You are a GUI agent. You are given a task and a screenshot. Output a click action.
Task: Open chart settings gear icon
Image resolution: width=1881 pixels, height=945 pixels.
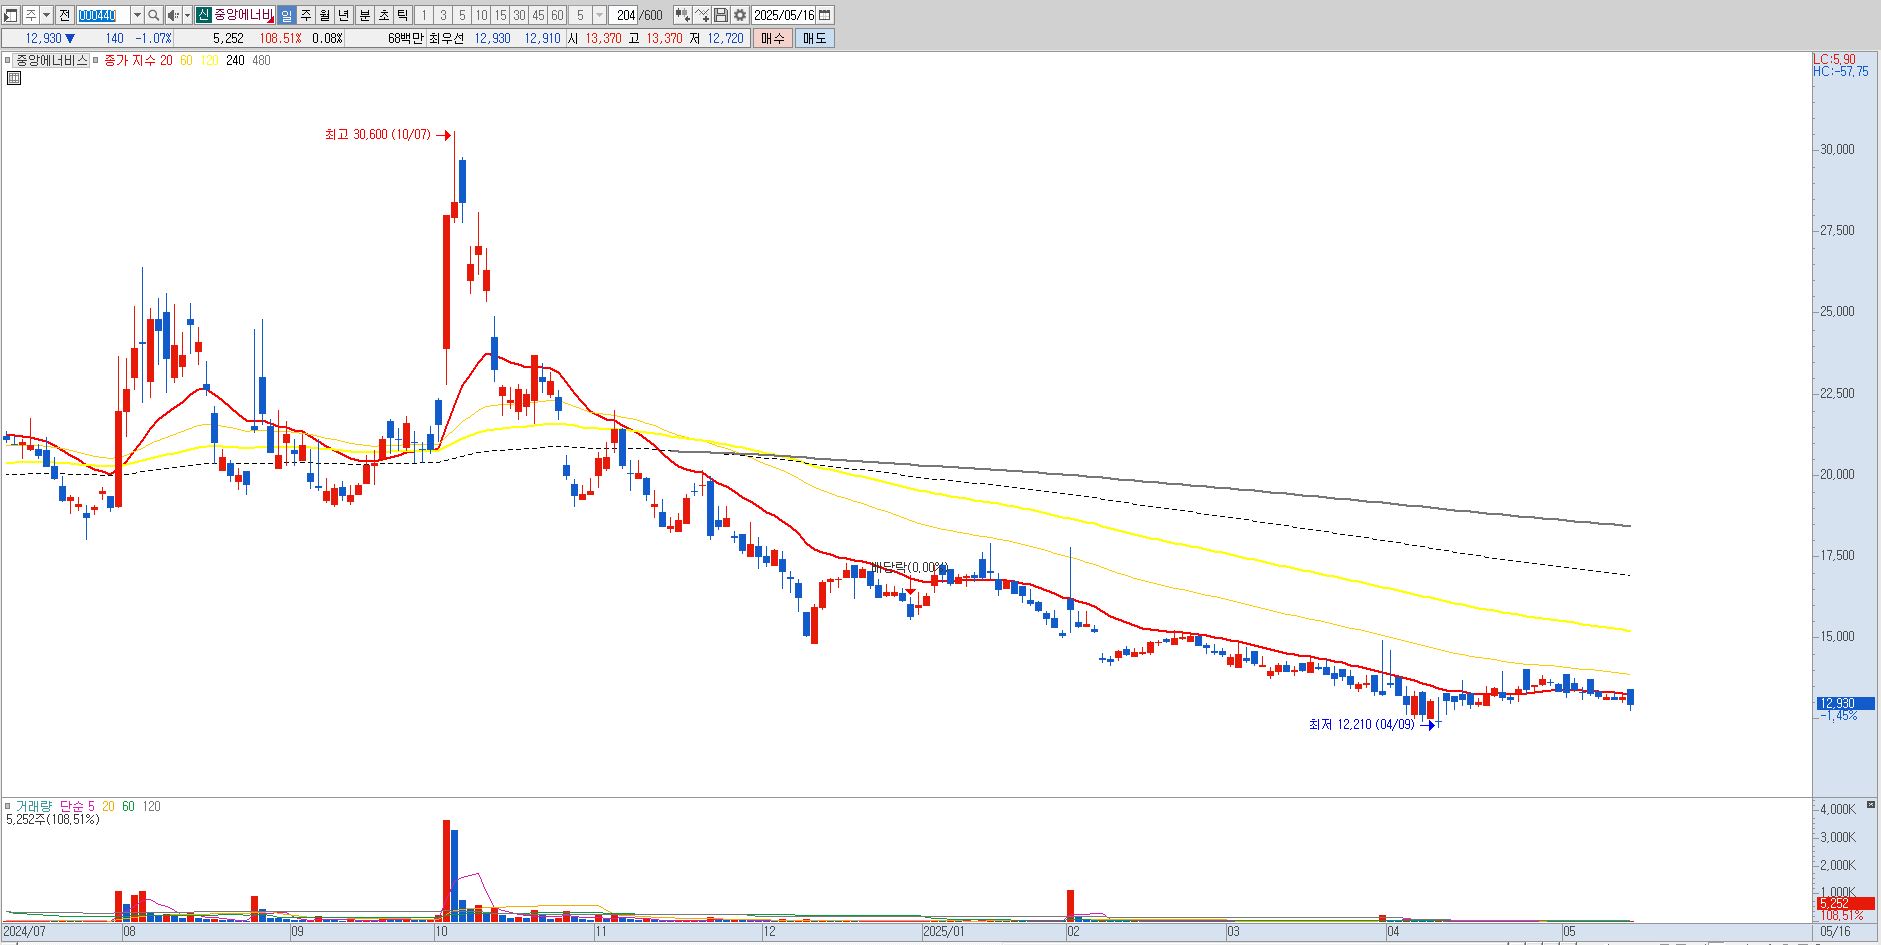pos(740,15)
